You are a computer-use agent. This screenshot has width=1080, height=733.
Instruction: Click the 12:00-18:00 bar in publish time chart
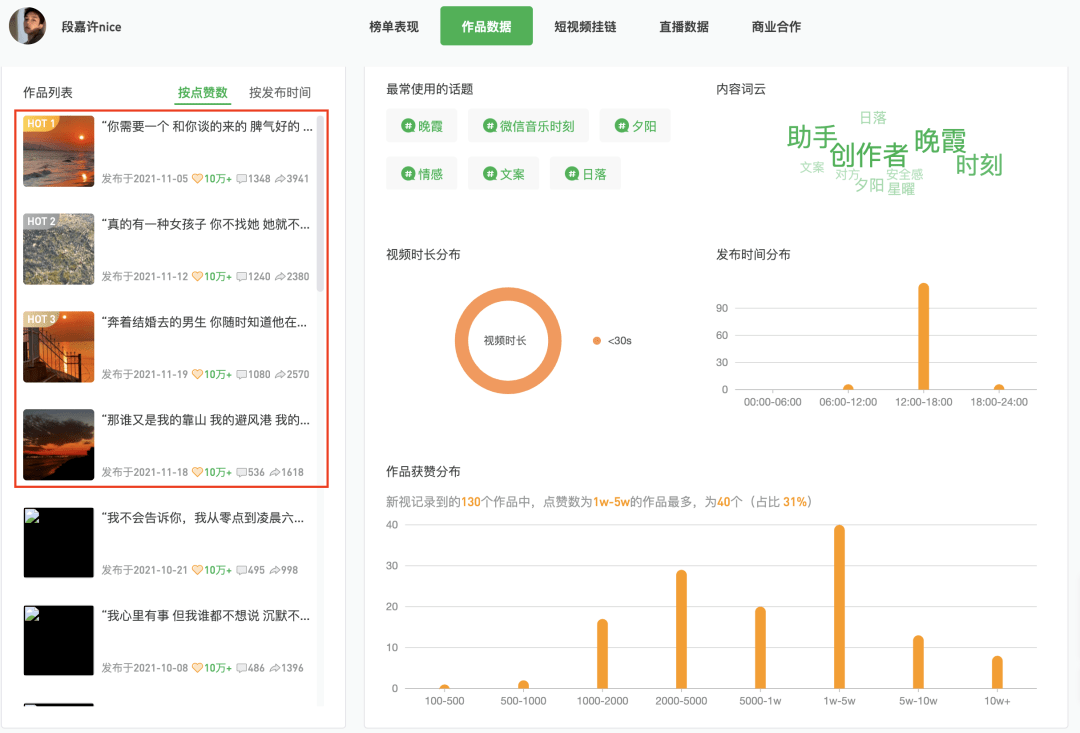click(x=924, y=336)
